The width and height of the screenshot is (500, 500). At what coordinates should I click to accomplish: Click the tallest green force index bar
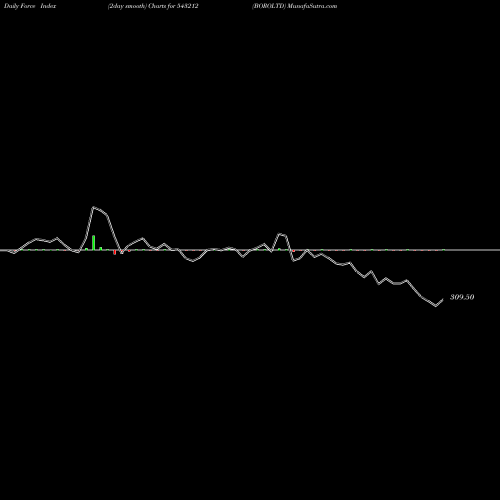(x=94, y=242)
